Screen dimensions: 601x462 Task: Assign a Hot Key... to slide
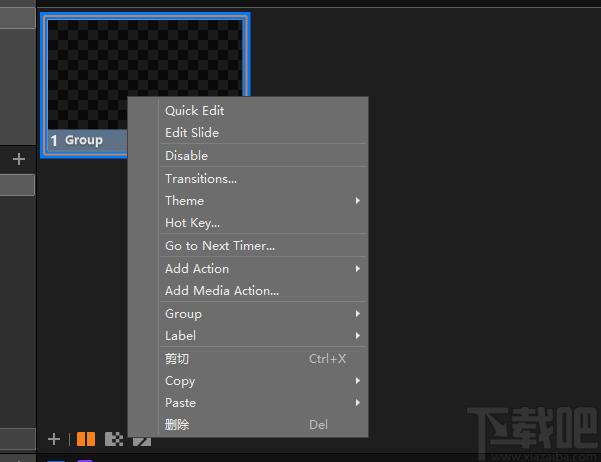pyautogui.click(x=192, y=223)
